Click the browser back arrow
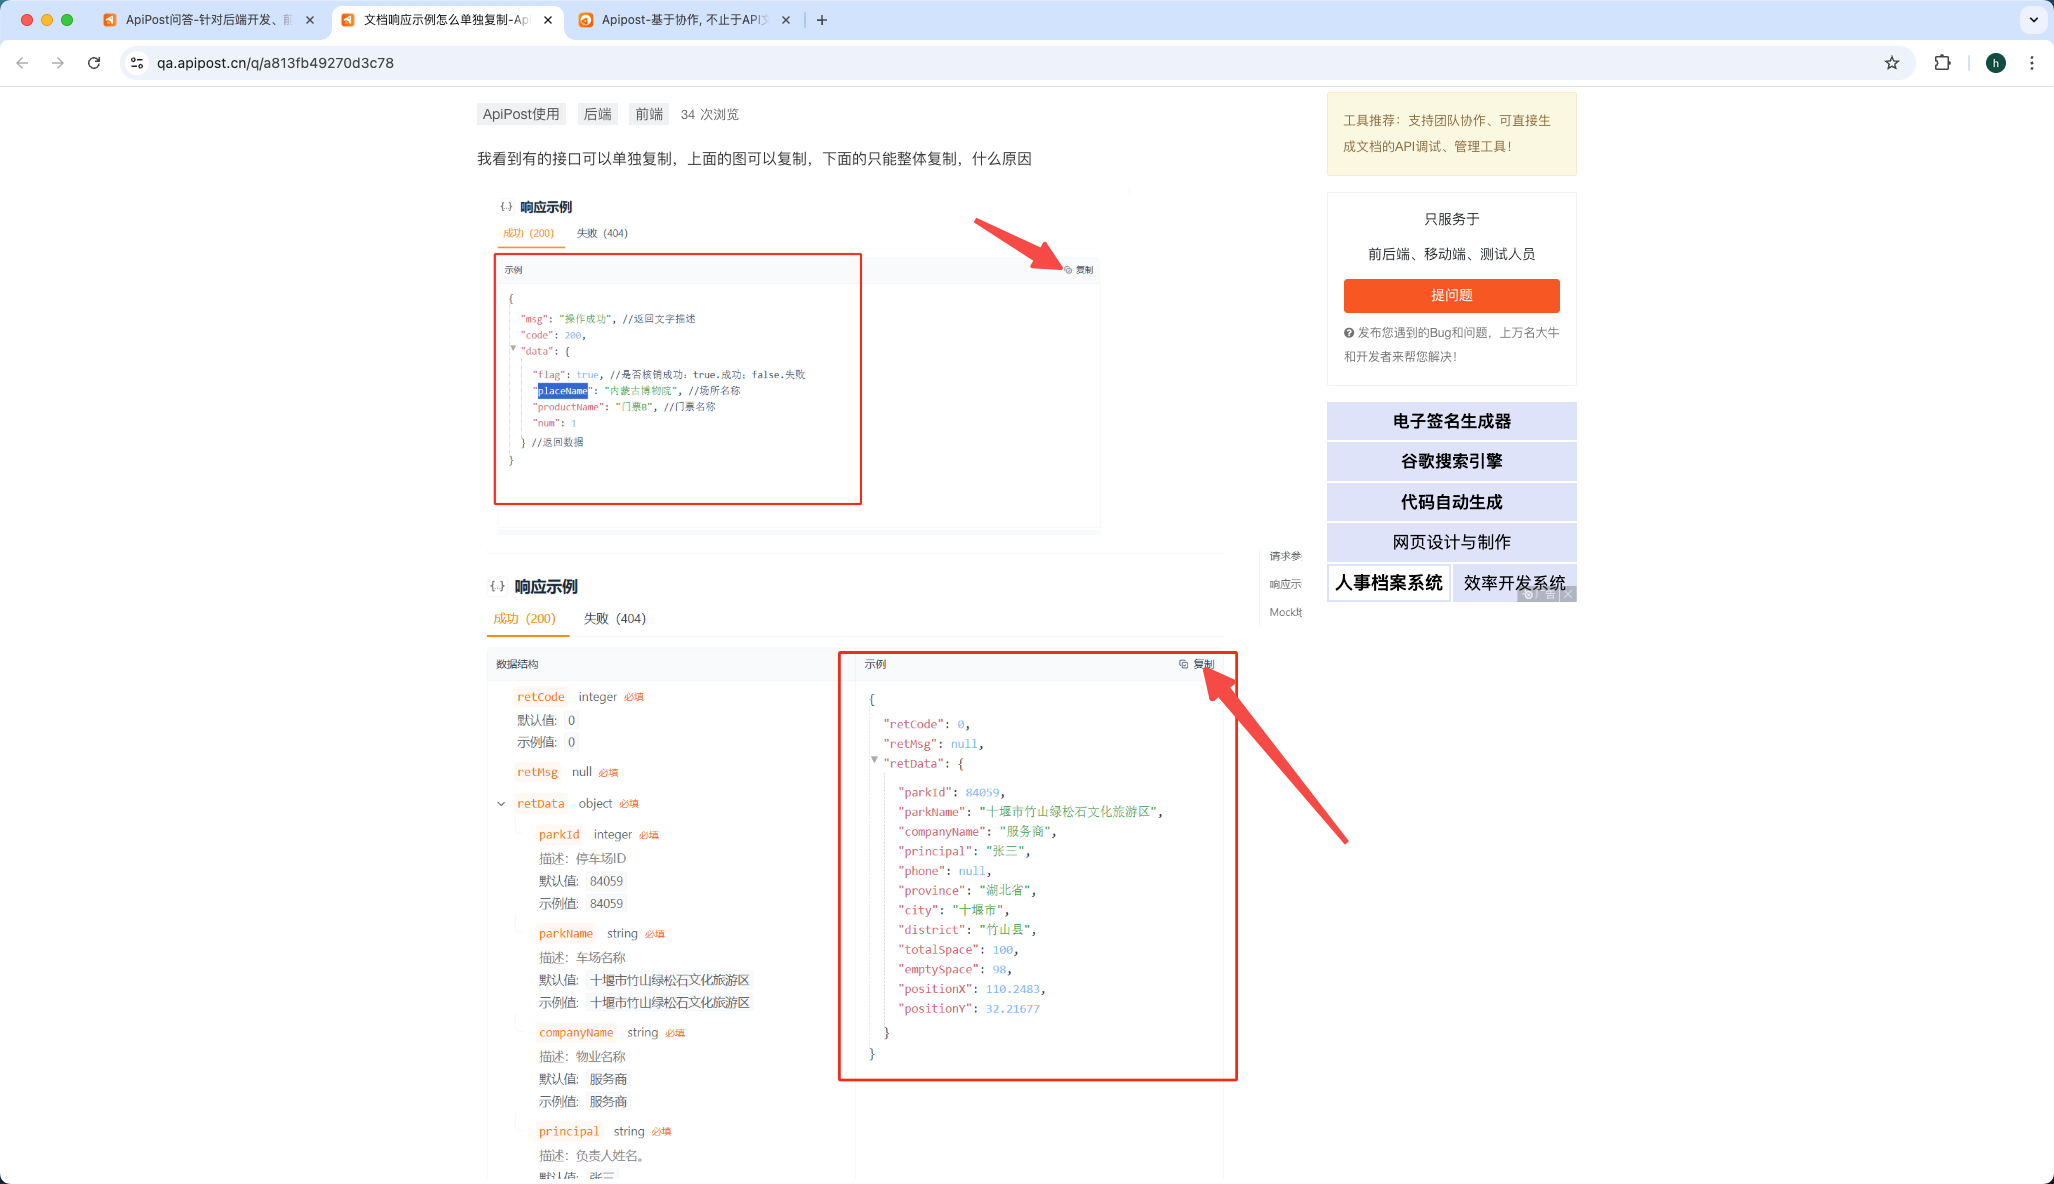This screenshot has width=2054, height=1184. click(x=22, y=63)
